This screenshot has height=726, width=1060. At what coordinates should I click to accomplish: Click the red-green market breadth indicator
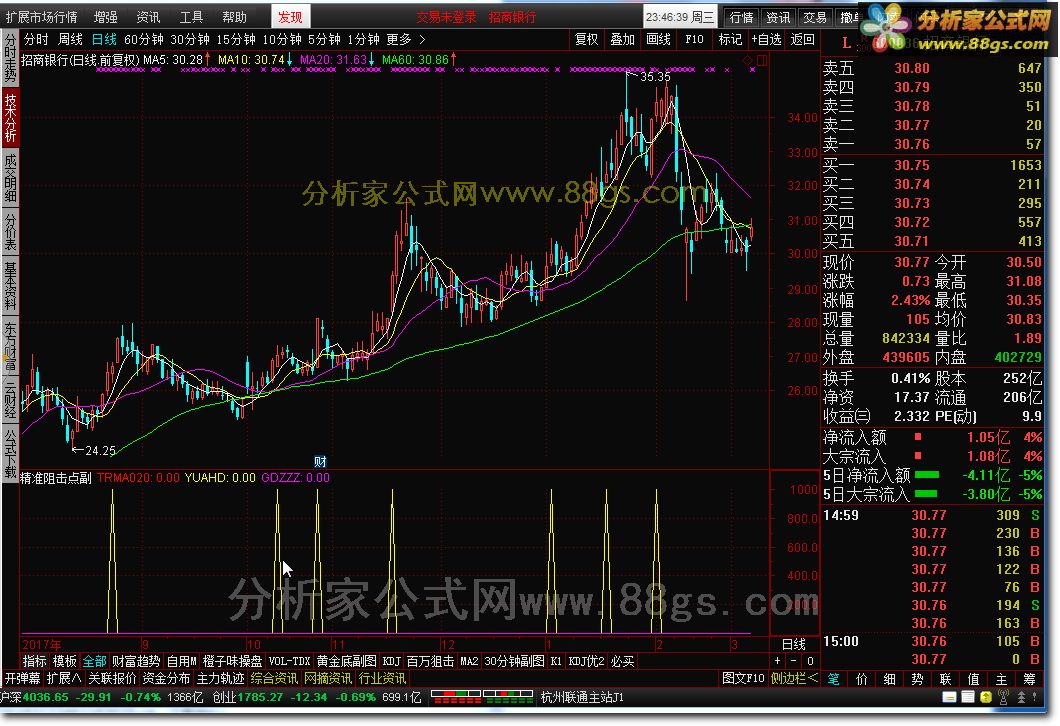[x=481, y=697]
